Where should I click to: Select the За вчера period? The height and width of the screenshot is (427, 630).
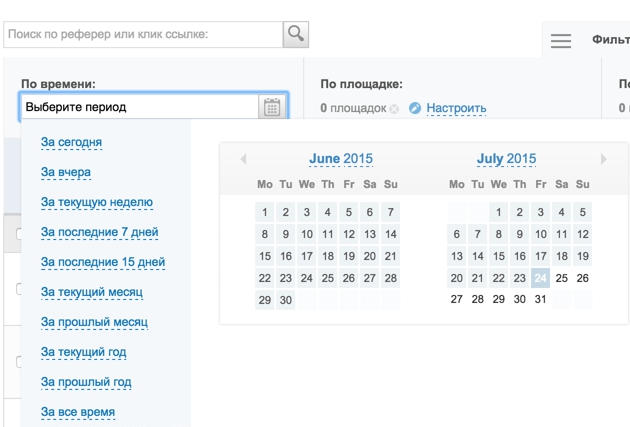[x=66, y=172]
